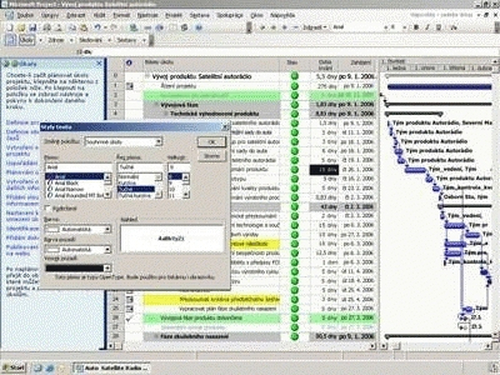The height and width of the screenshot is (375, 500).
Task: Click the Save toolbar icon
Action: click(32, 28)
